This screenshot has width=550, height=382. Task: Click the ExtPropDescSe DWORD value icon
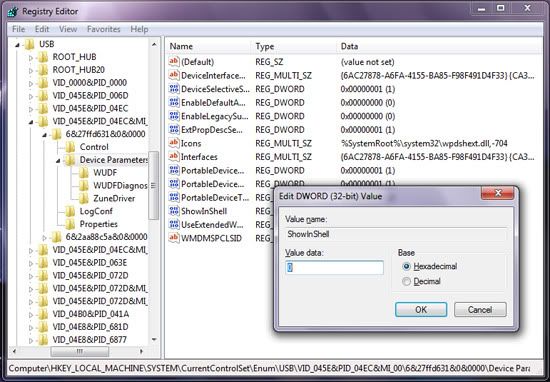click(x=174, y=129)
